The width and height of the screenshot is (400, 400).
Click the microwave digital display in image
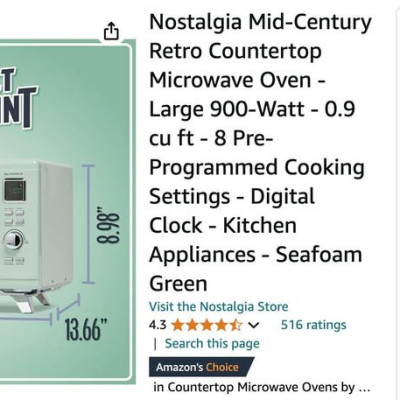coord(15,191)
